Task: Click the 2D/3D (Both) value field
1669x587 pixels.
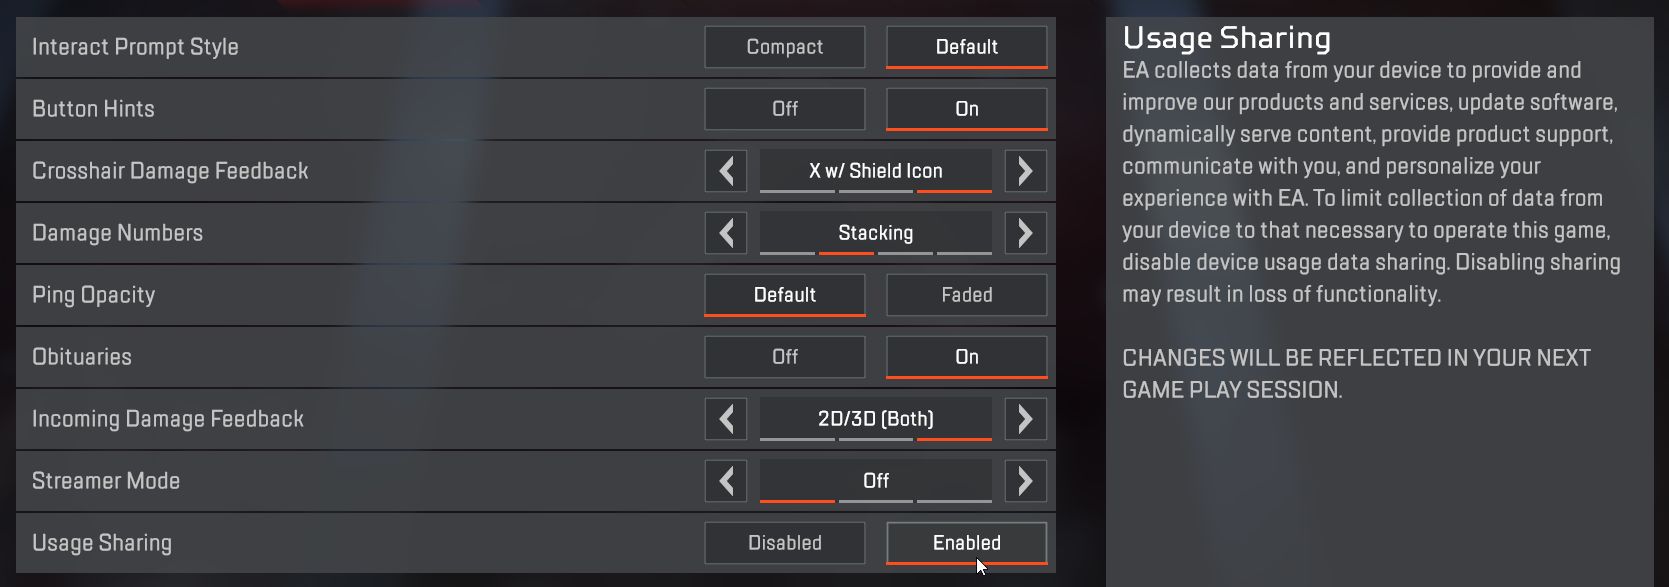Action: 875,419
